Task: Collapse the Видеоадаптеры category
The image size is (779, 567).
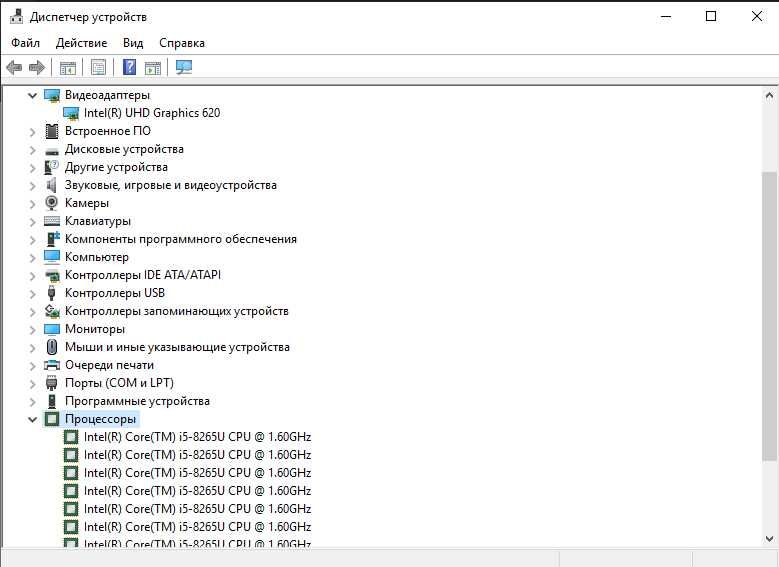Action: pos(32,95)
